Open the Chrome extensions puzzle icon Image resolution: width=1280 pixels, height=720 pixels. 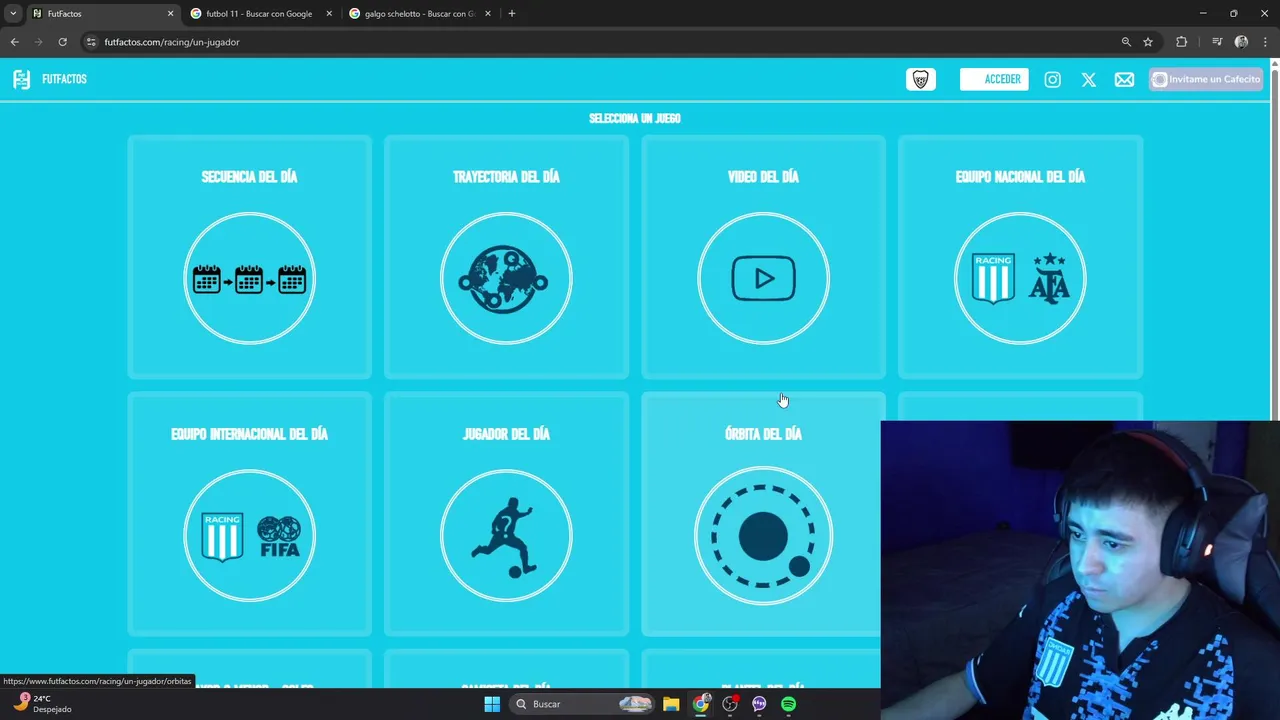point(1181,42)
